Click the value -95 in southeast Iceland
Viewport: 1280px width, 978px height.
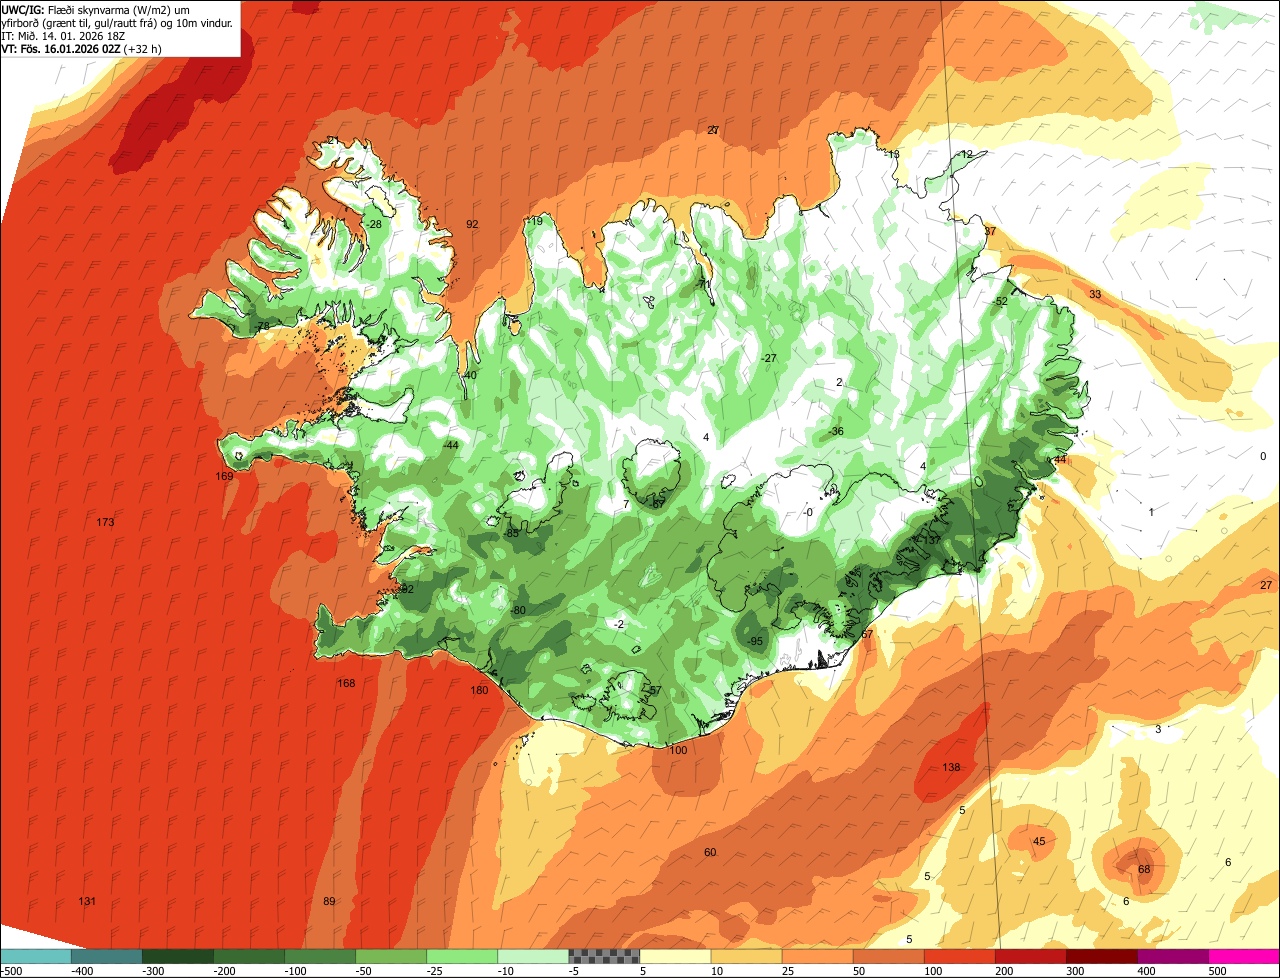point(755,641)
